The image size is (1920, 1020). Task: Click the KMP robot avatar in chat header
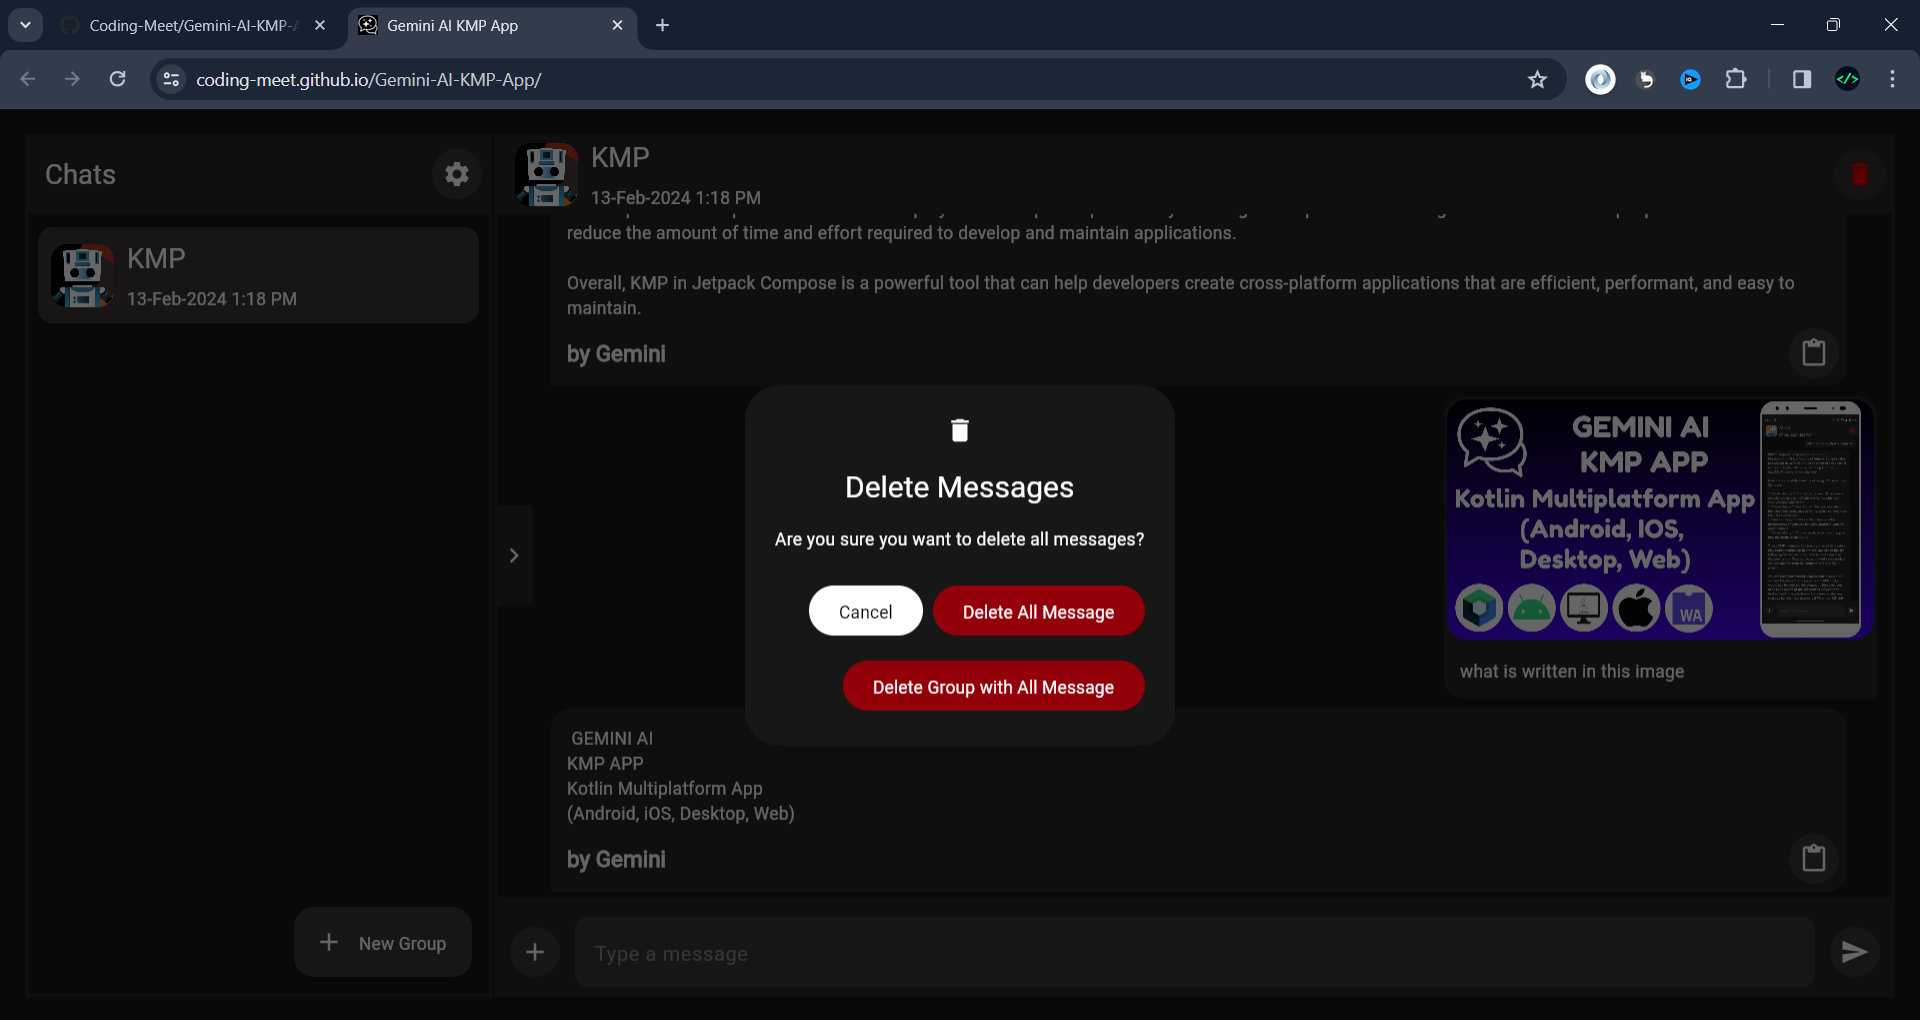pyautogui.click(x=546, y=174)
